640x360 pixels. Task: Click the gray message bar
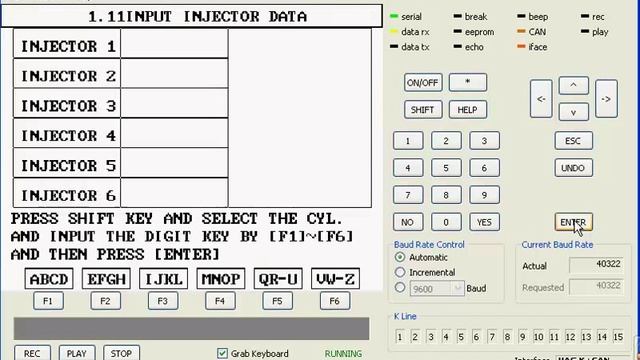[x=191, y=329]
